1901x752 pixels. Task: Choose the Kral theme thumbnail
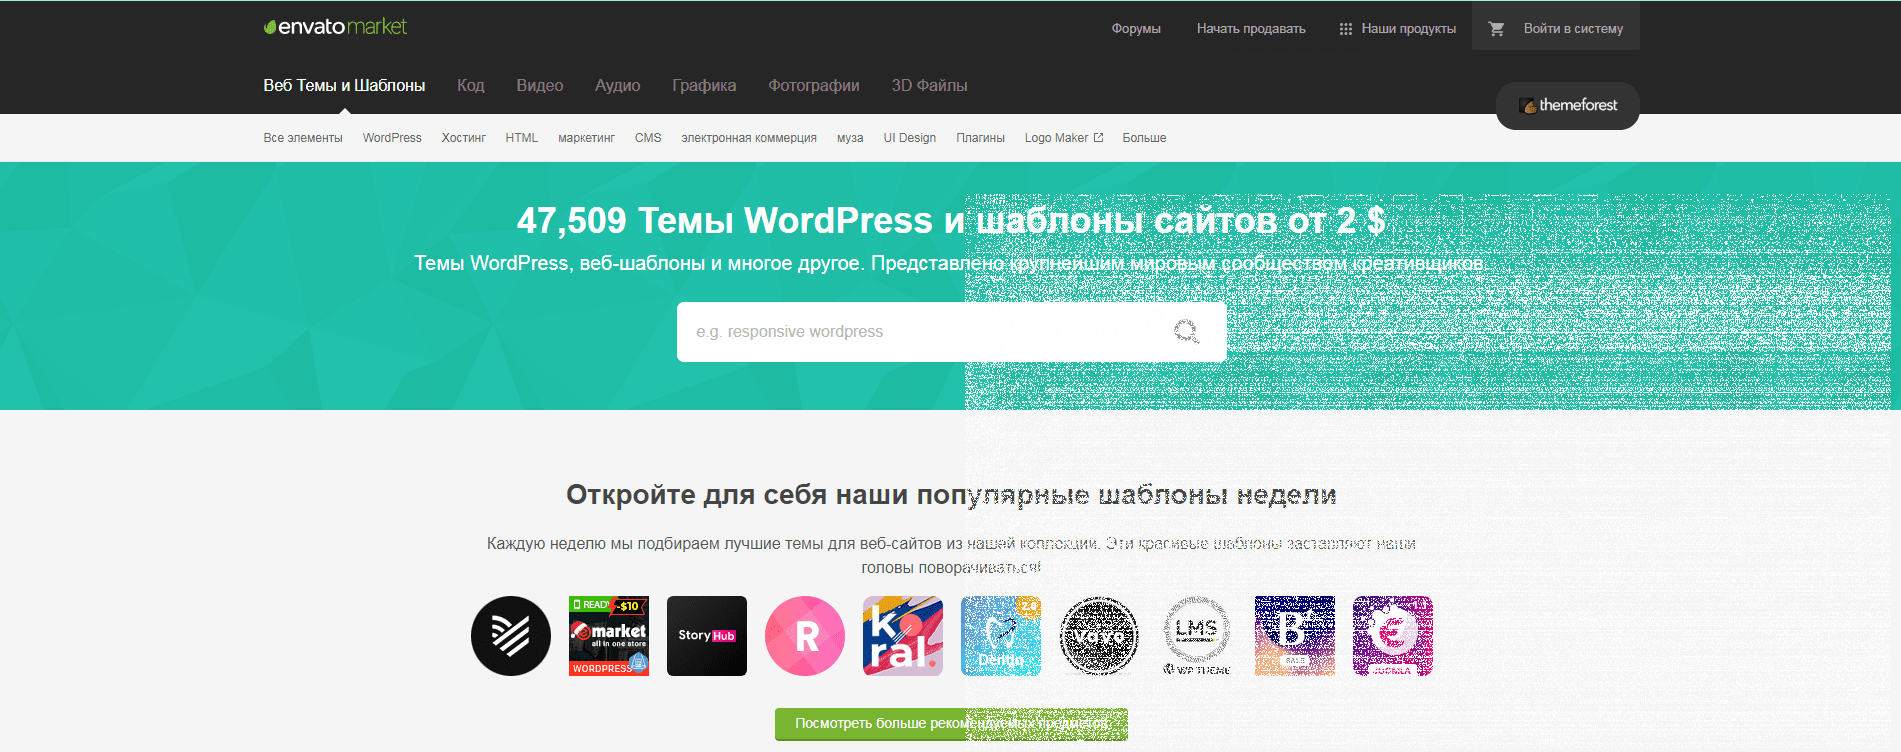point(903,636)
